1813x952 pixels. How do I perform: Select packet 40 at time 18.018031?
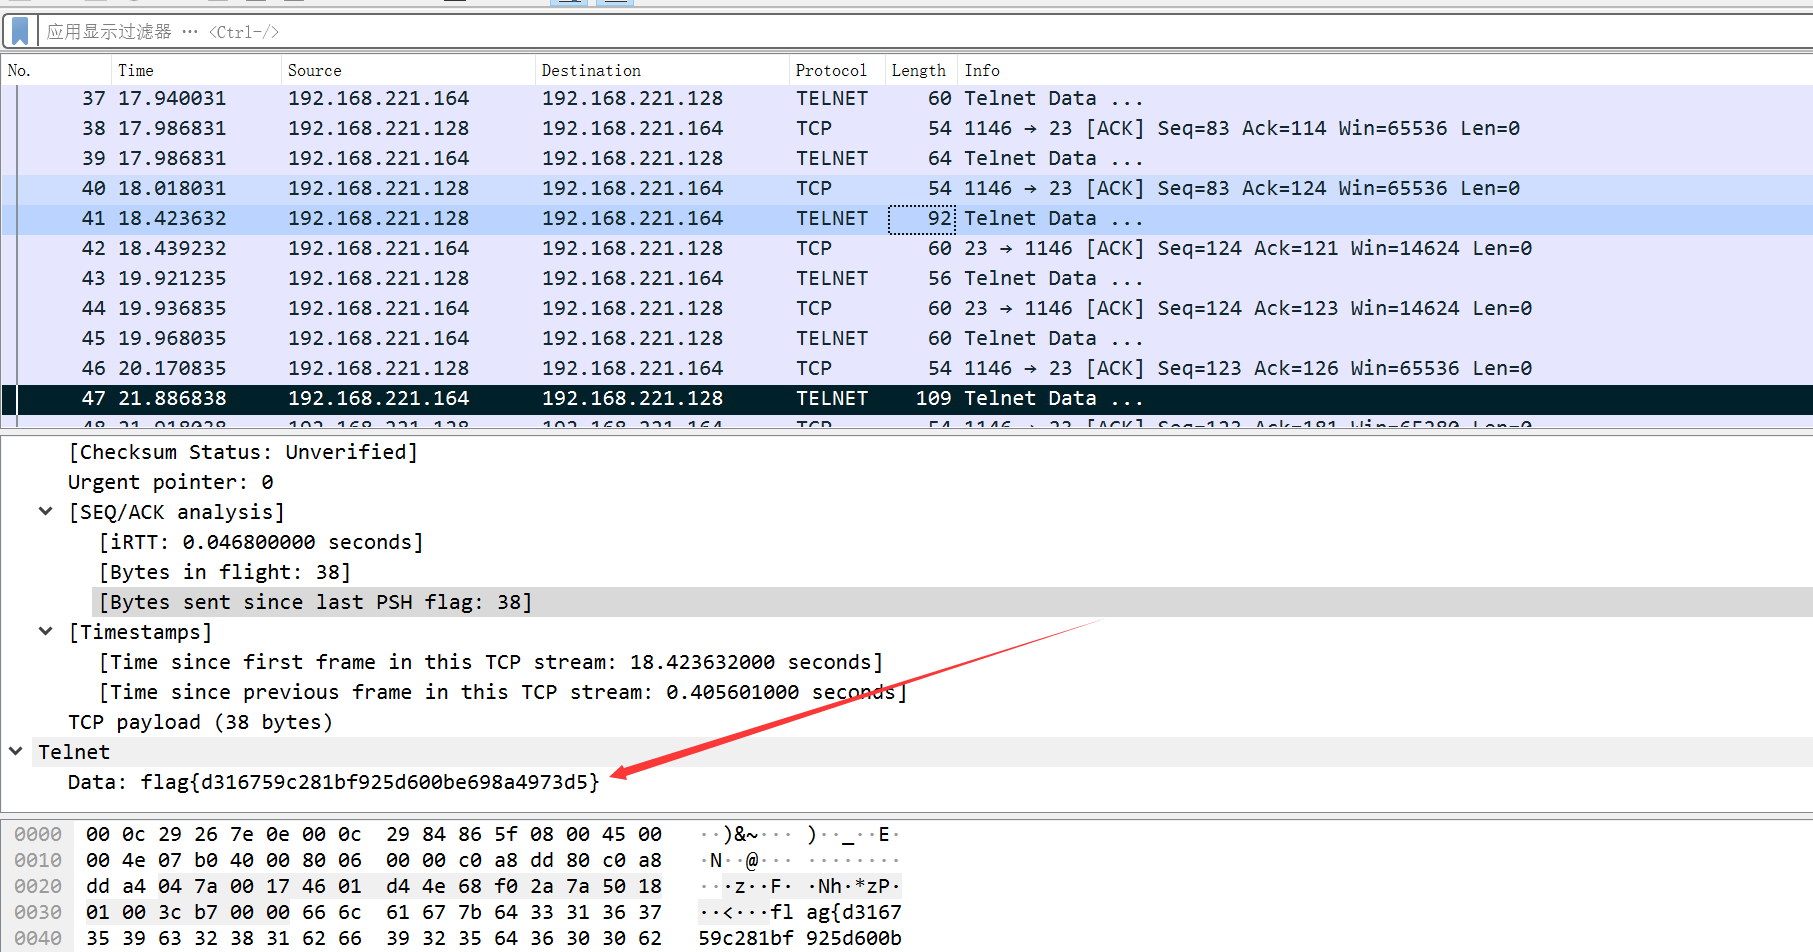pyautogui.click(x=907, y=188)
